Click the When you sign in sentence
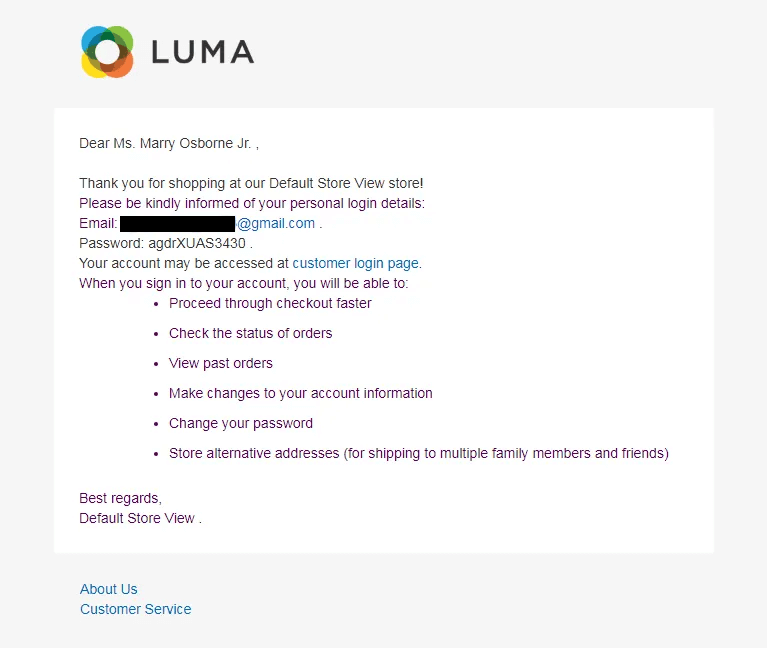The image size is (767, 648). (x=244, y=283)
